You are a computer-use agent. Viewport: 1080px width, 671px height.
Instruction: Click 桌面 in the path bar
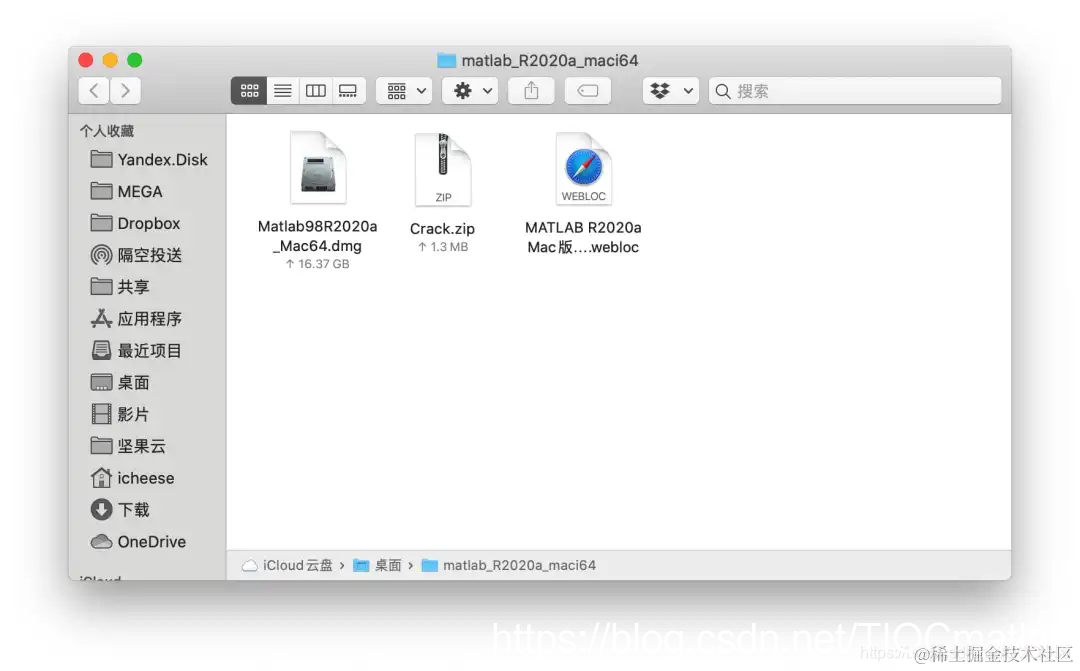pyautogui.click(x=377, y=566)
